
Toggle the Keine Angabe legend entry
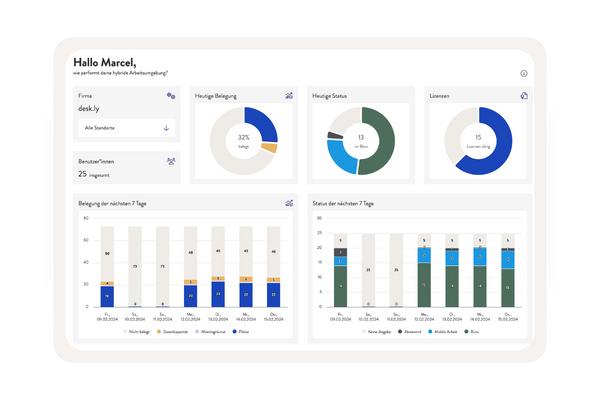coord(376,331)
